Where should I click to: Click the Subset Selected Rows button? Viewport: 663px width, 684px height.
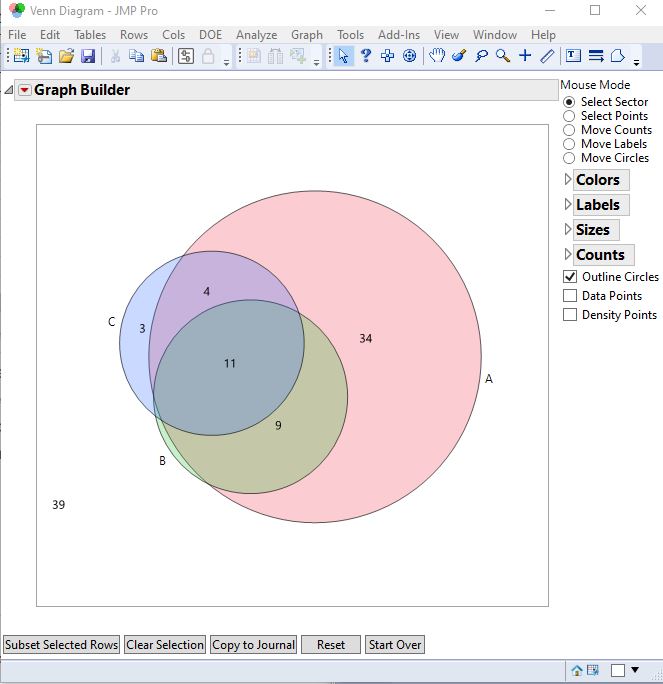click(x=62, y=645)
